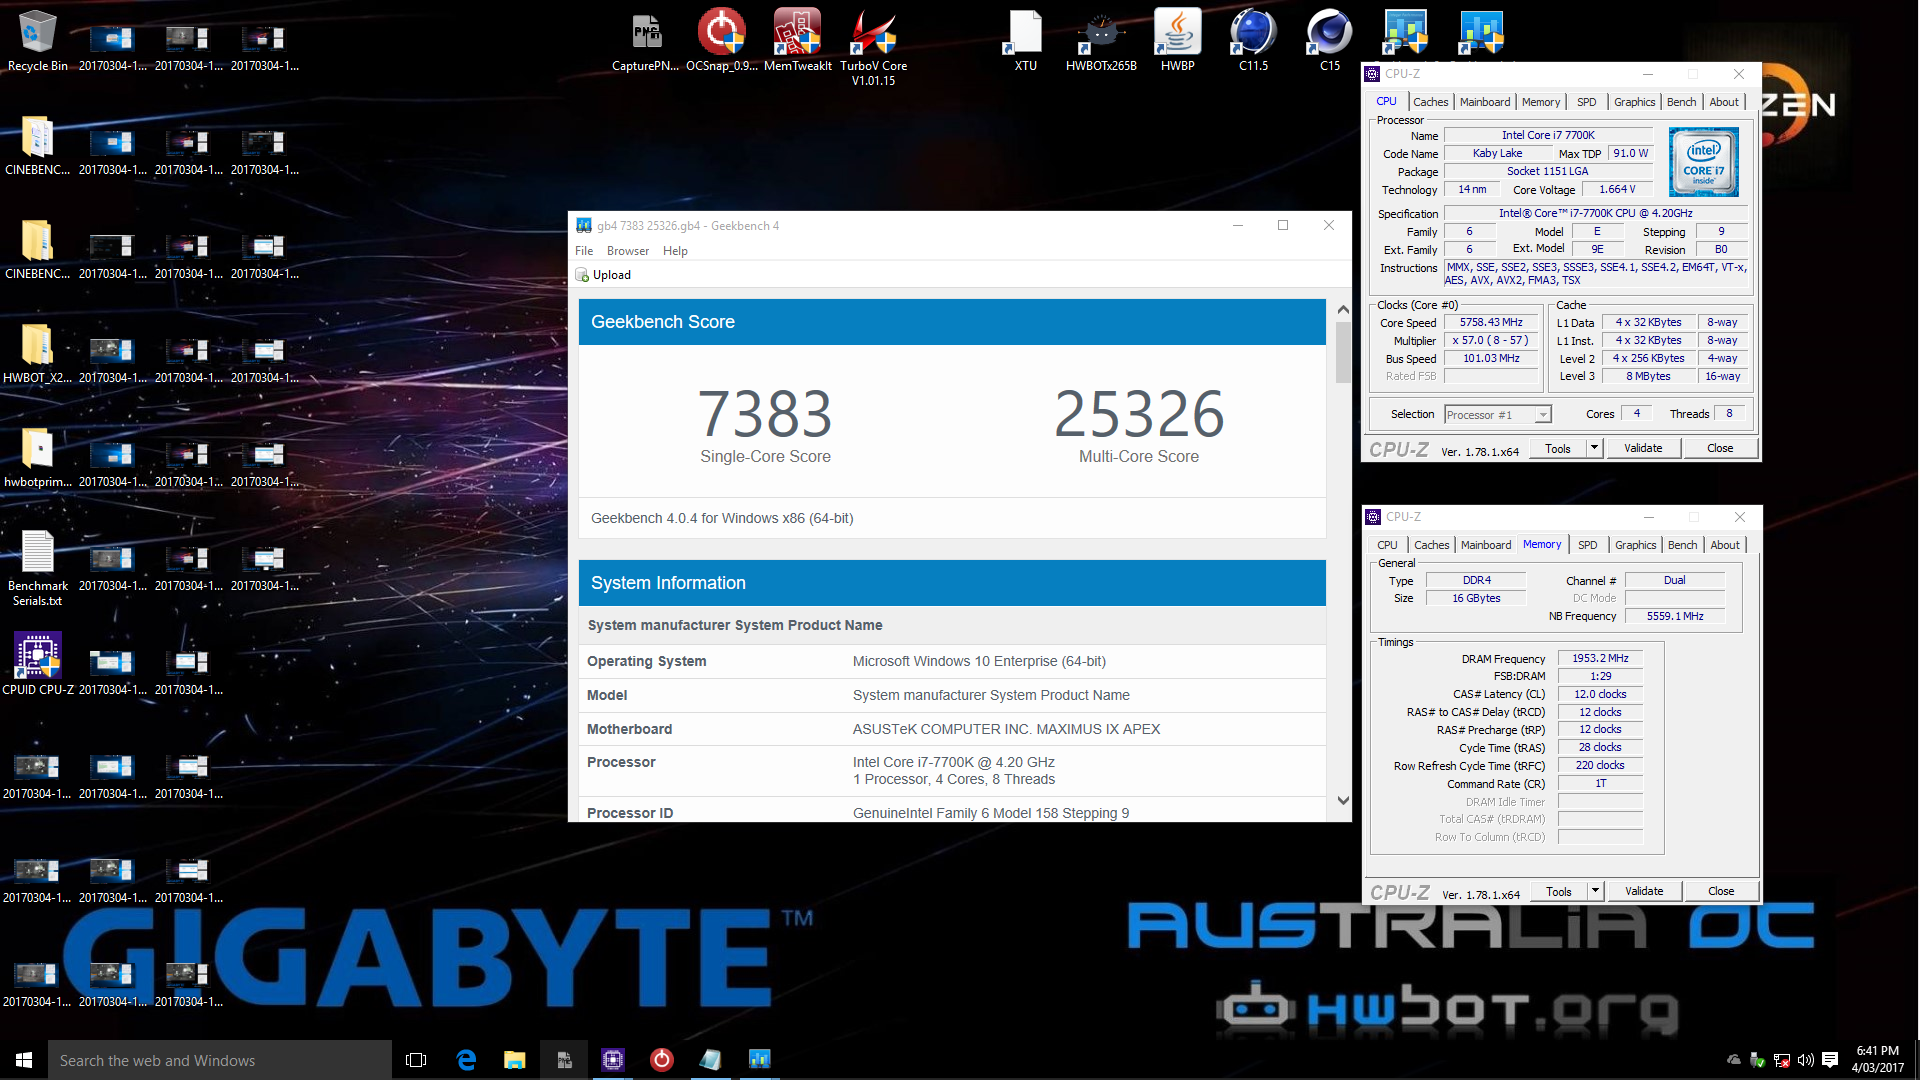Open the hwbotprim file icon
Viewport: 1920px width, 1080px height.
point(38,456)
